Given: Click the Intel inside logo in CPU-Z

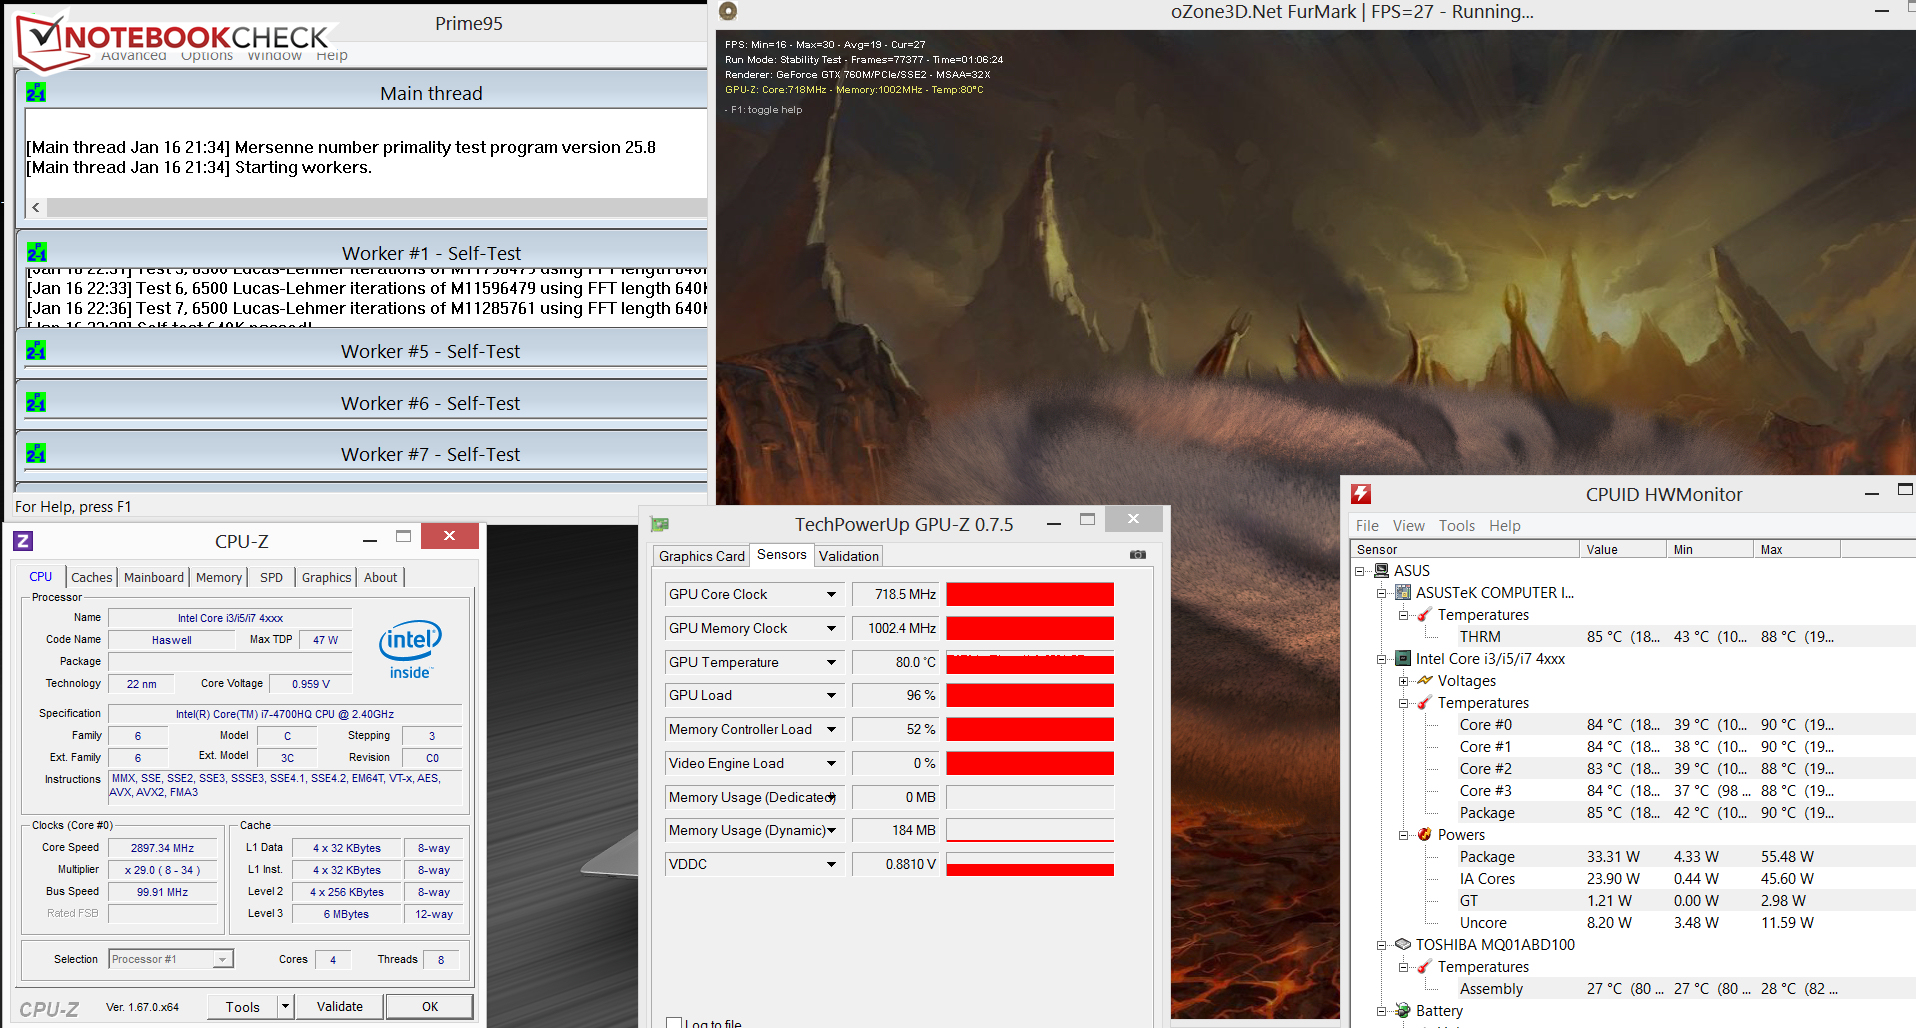Looking at the screenshot, I should click(x=410, y=649).
